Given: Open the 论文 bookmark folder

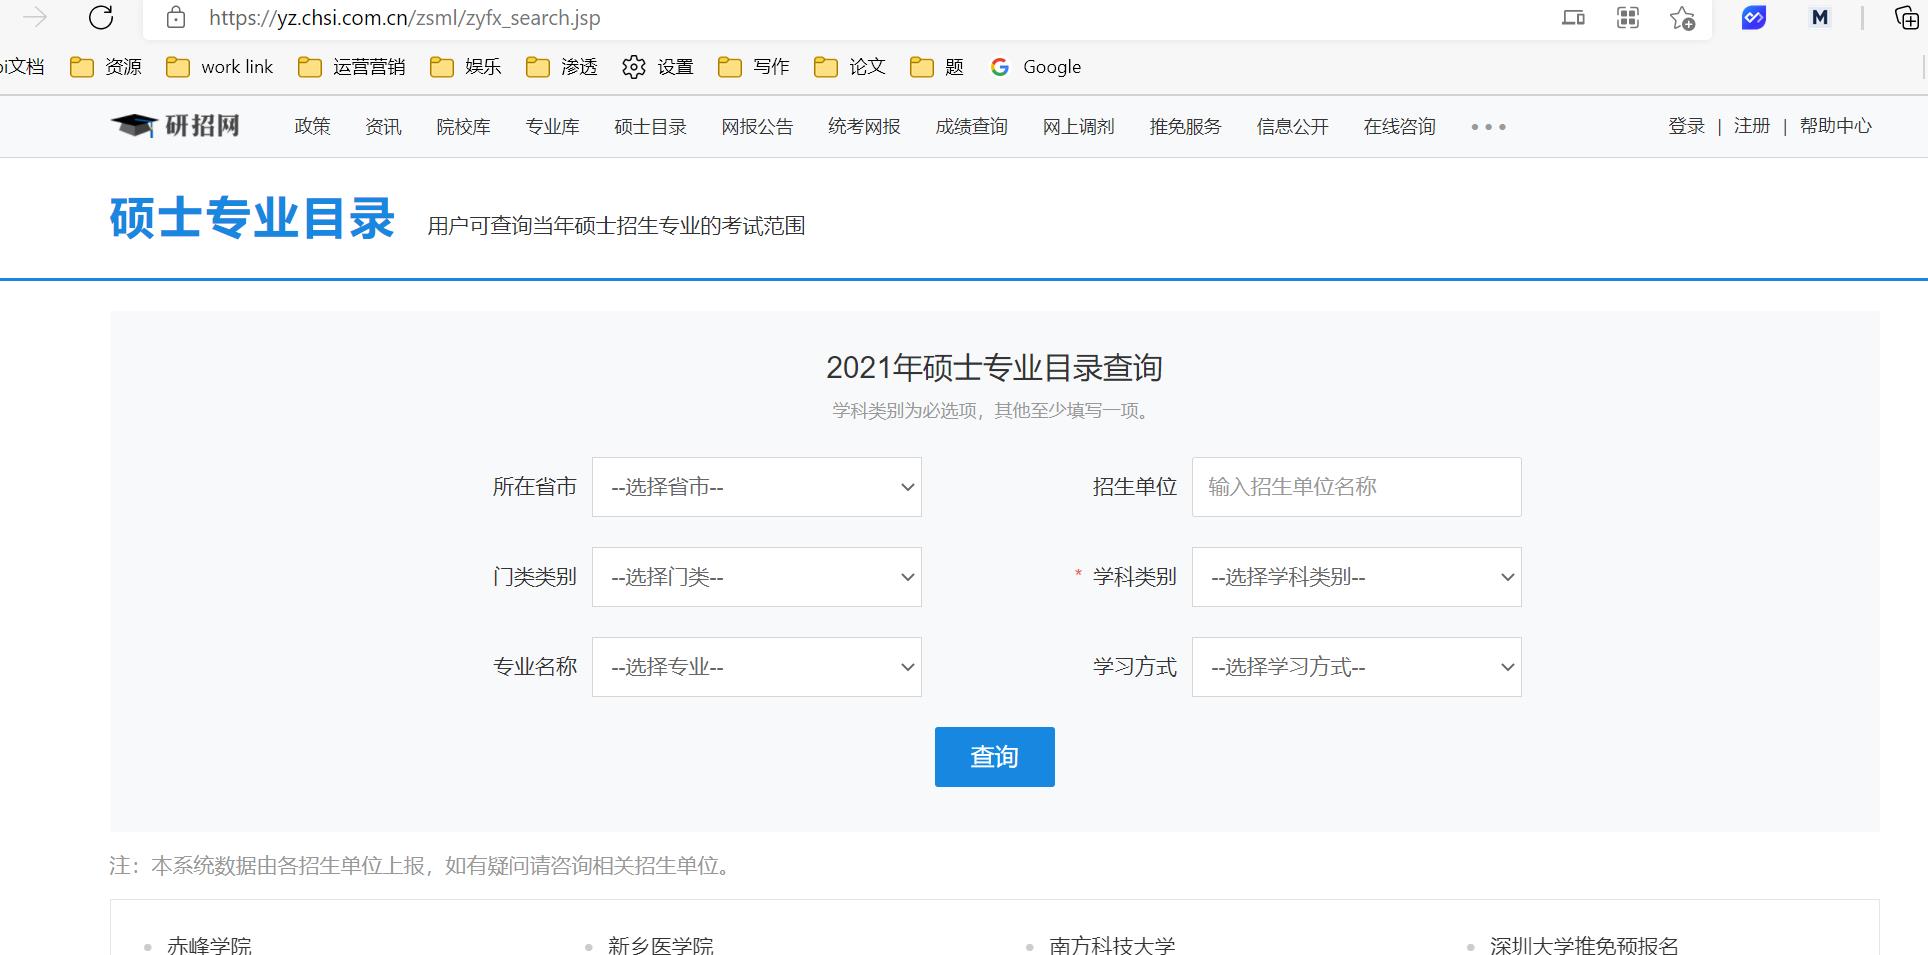Looking at the screenshot, I should point(850,67).
